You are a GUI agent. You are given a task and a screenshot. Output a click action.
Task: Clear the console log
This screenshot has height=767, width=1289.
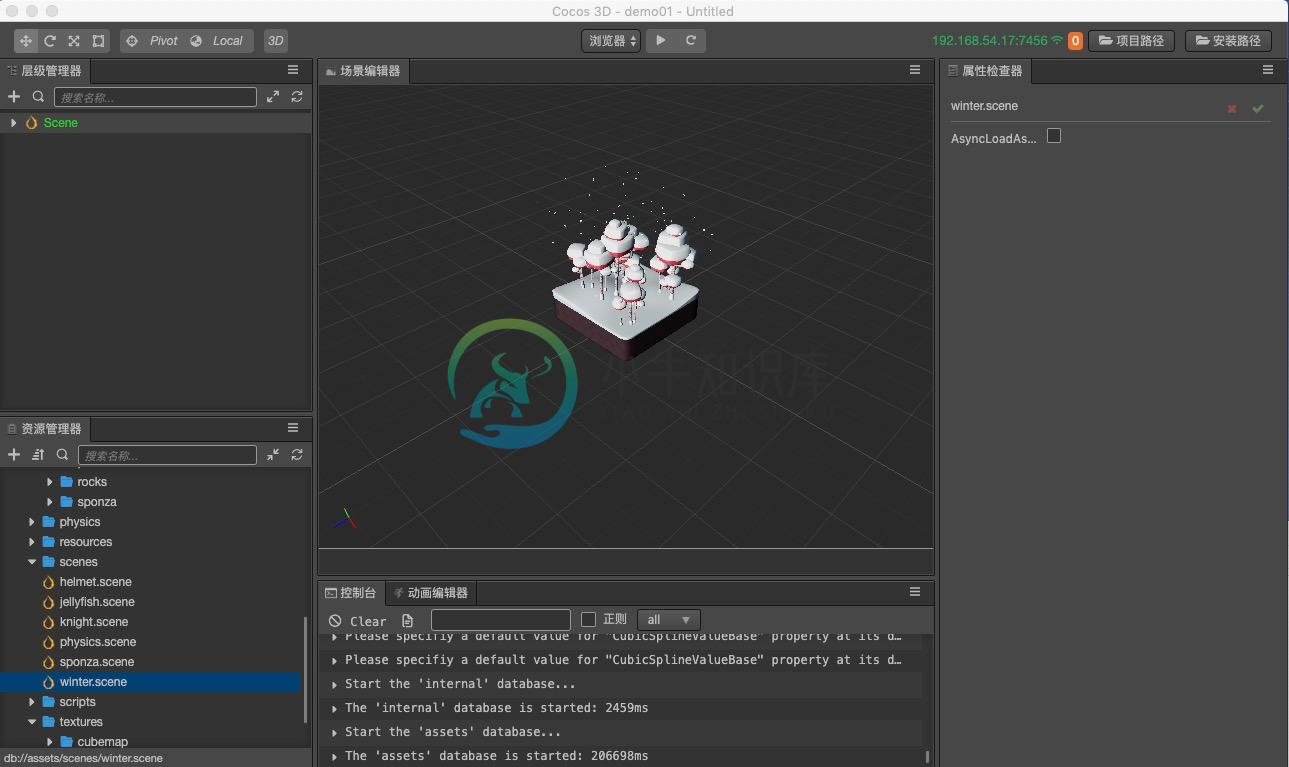(x=358, y=621)
